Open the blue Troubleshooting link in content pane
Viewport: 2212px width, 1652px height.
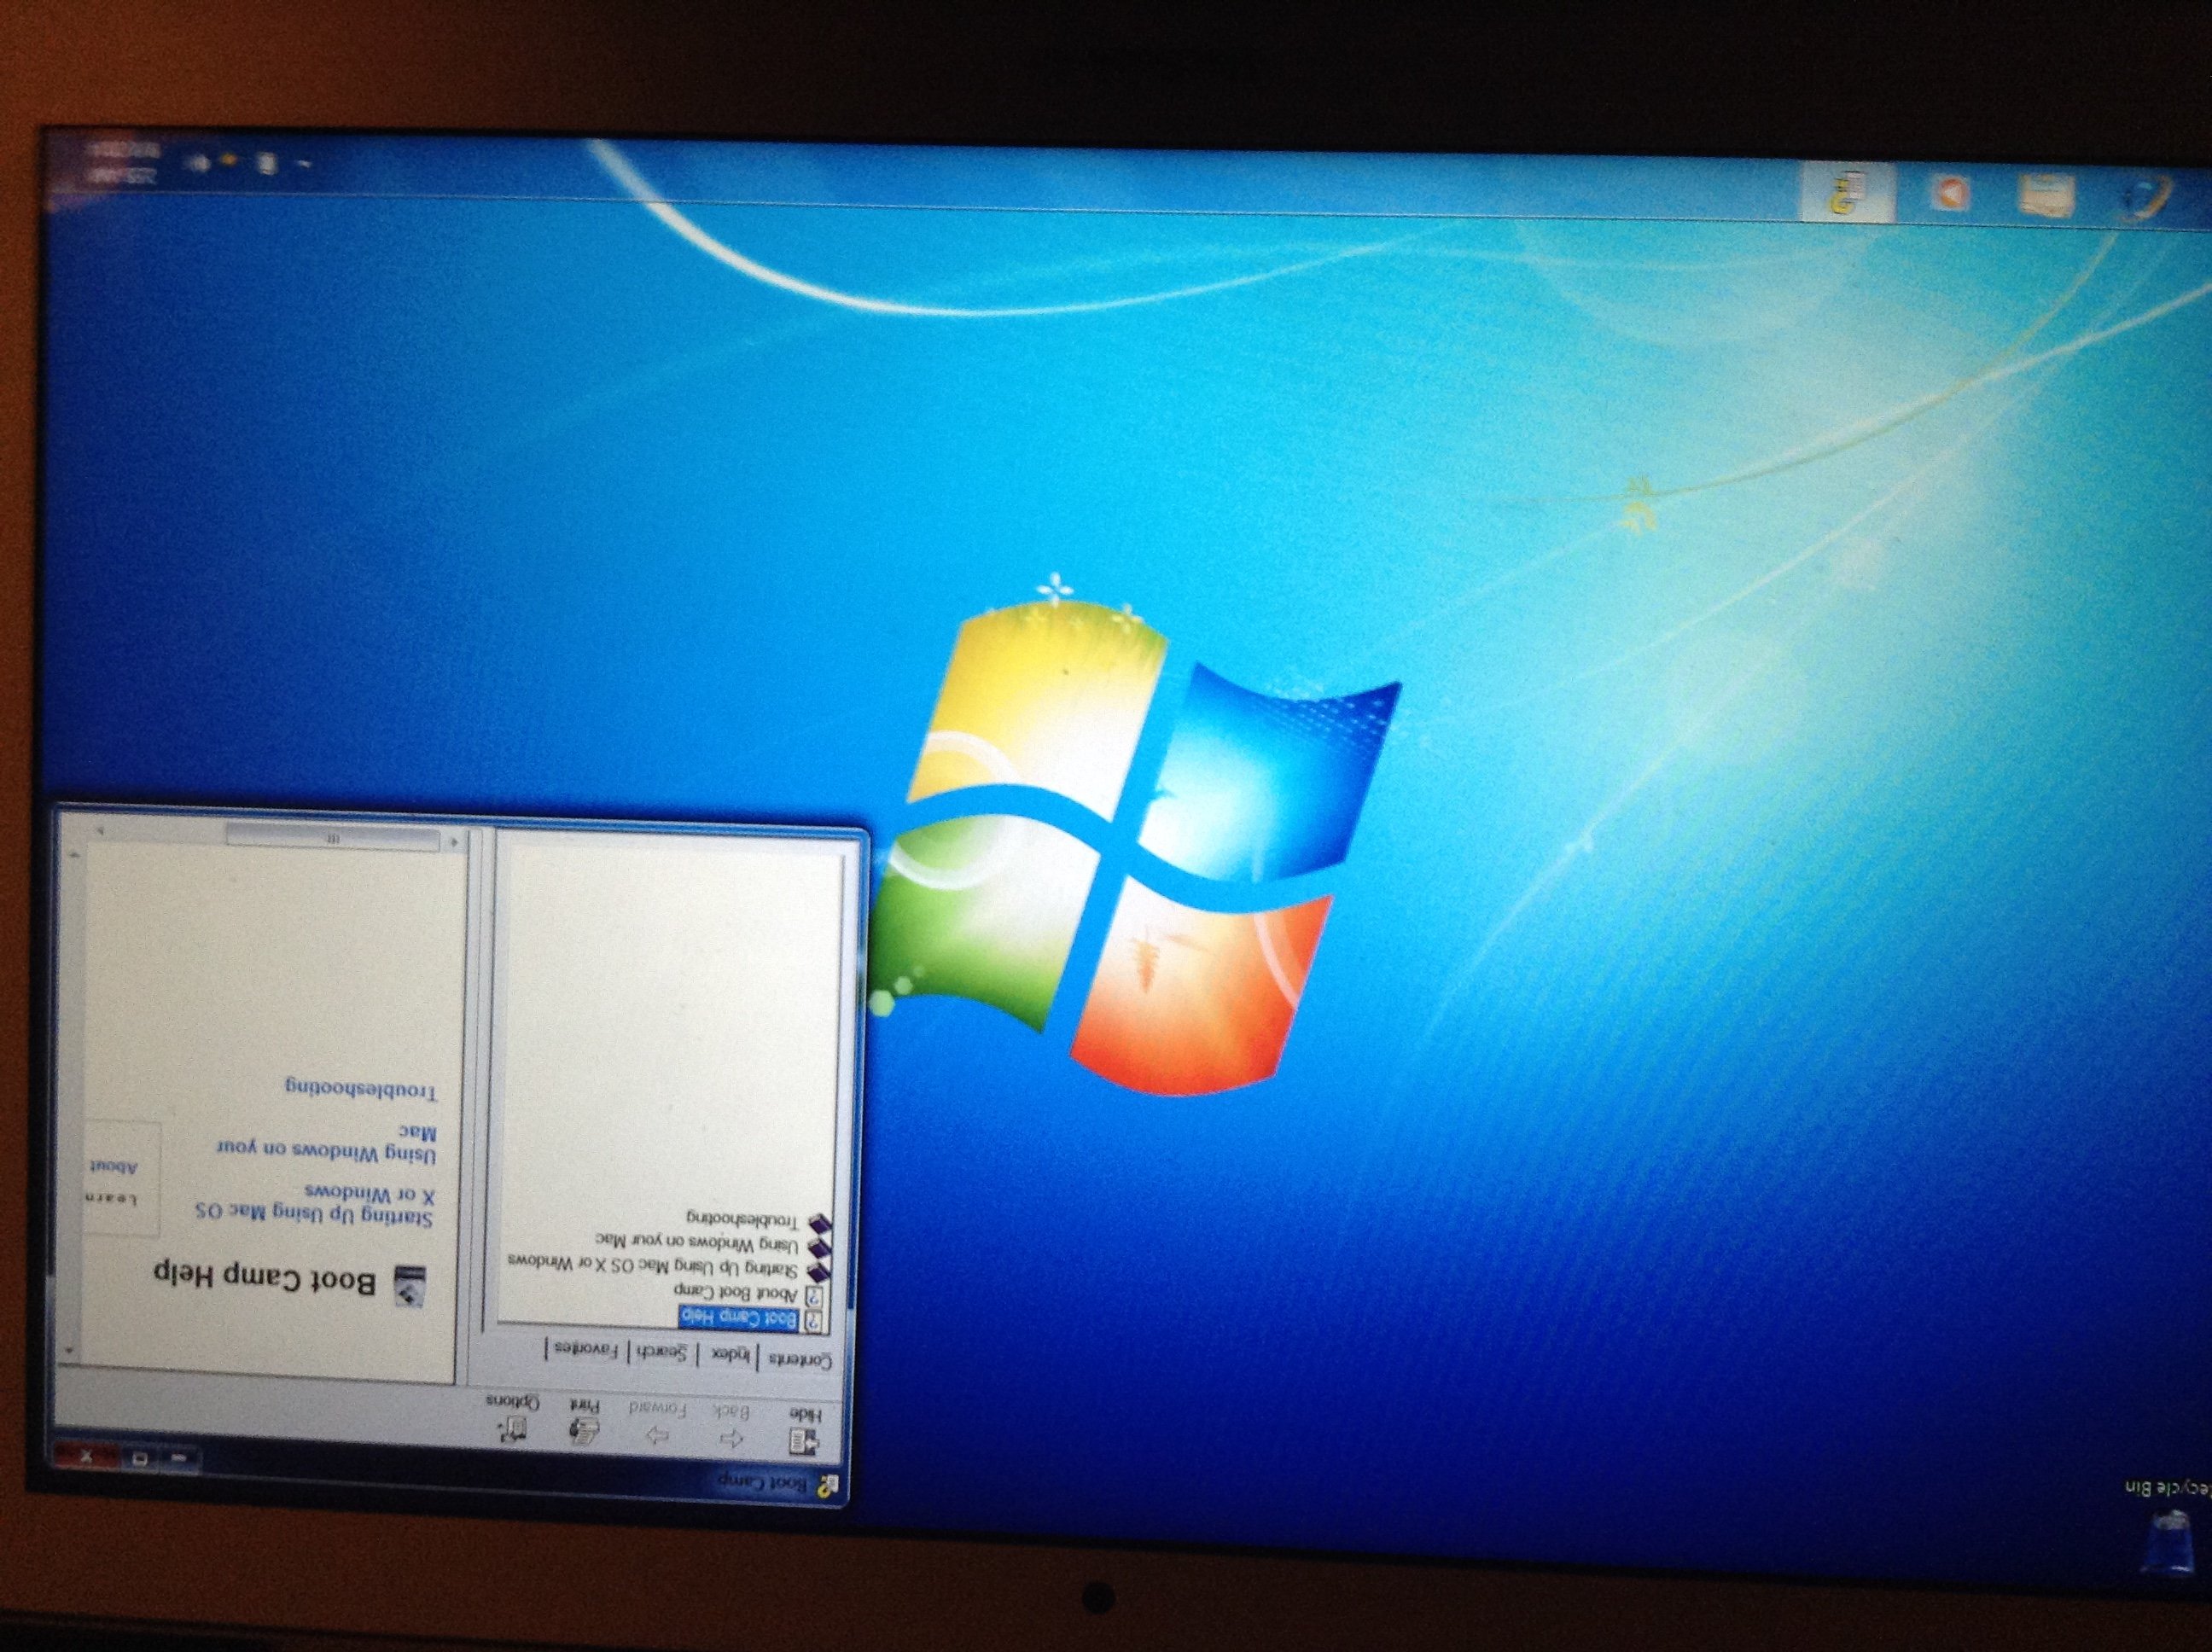click(x=360, y=1088)
